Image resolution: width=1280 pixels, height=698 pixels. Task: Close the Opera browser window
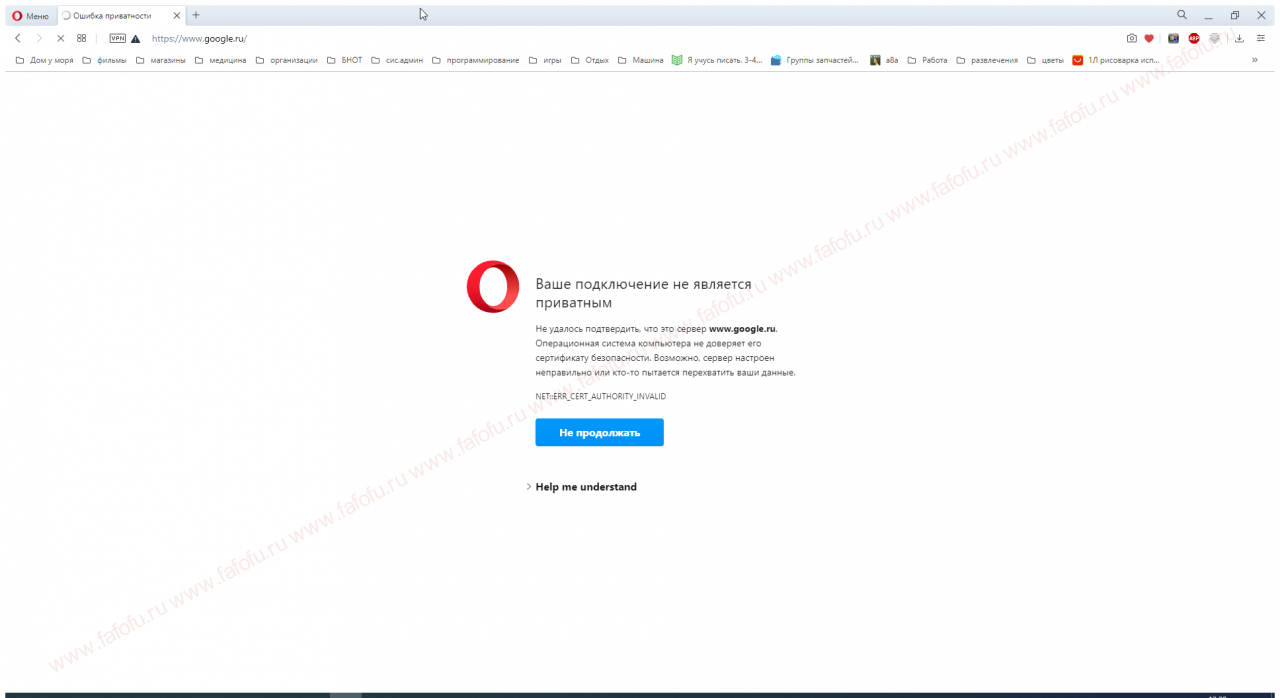(x=1262, y=15)
